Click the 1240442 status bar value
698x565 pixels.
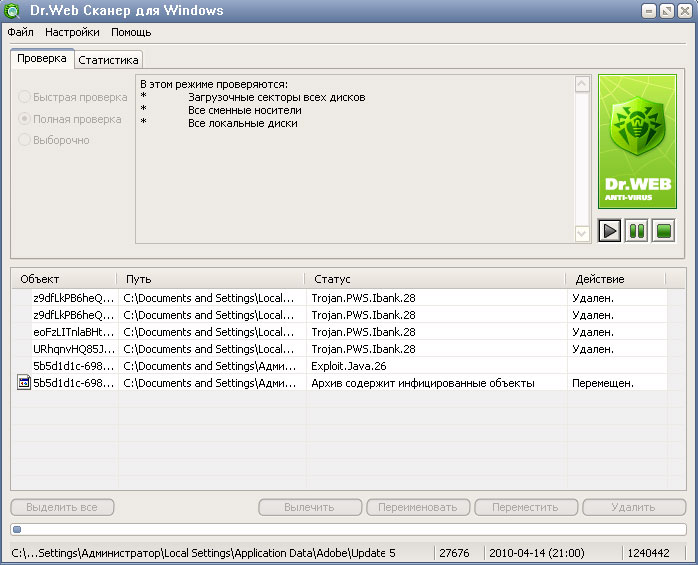pos(648,553)
